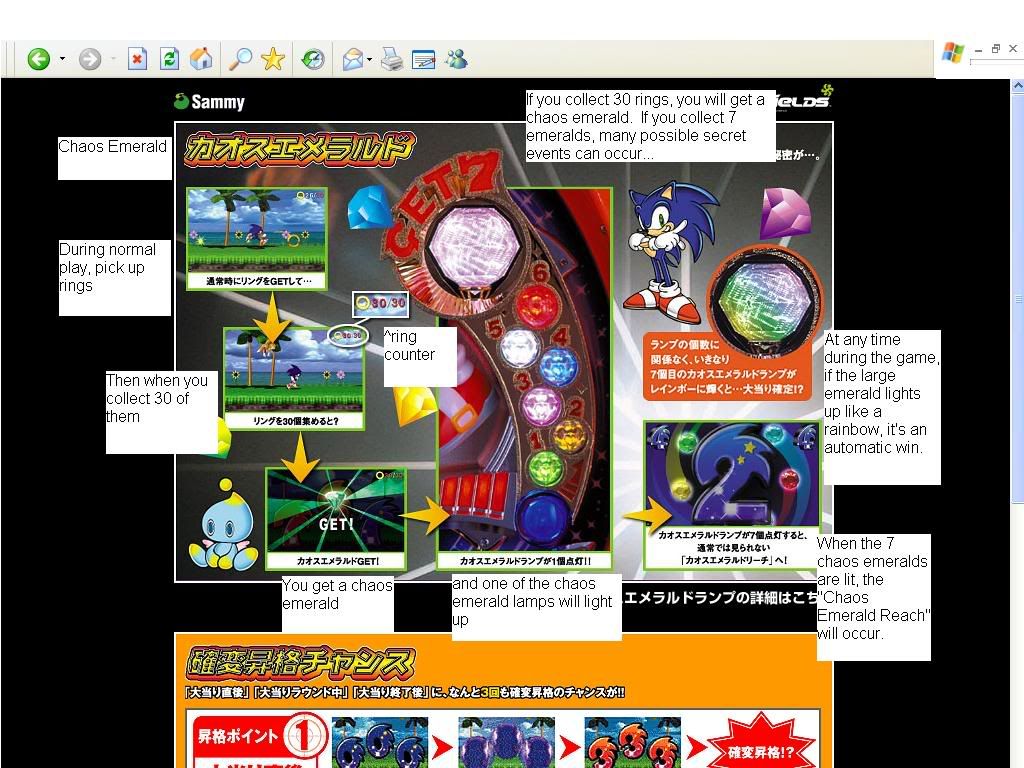The width and height of the screenshot is (1024, 768).
Task: Click the Stop loading page icon
Action: point(137,60)
